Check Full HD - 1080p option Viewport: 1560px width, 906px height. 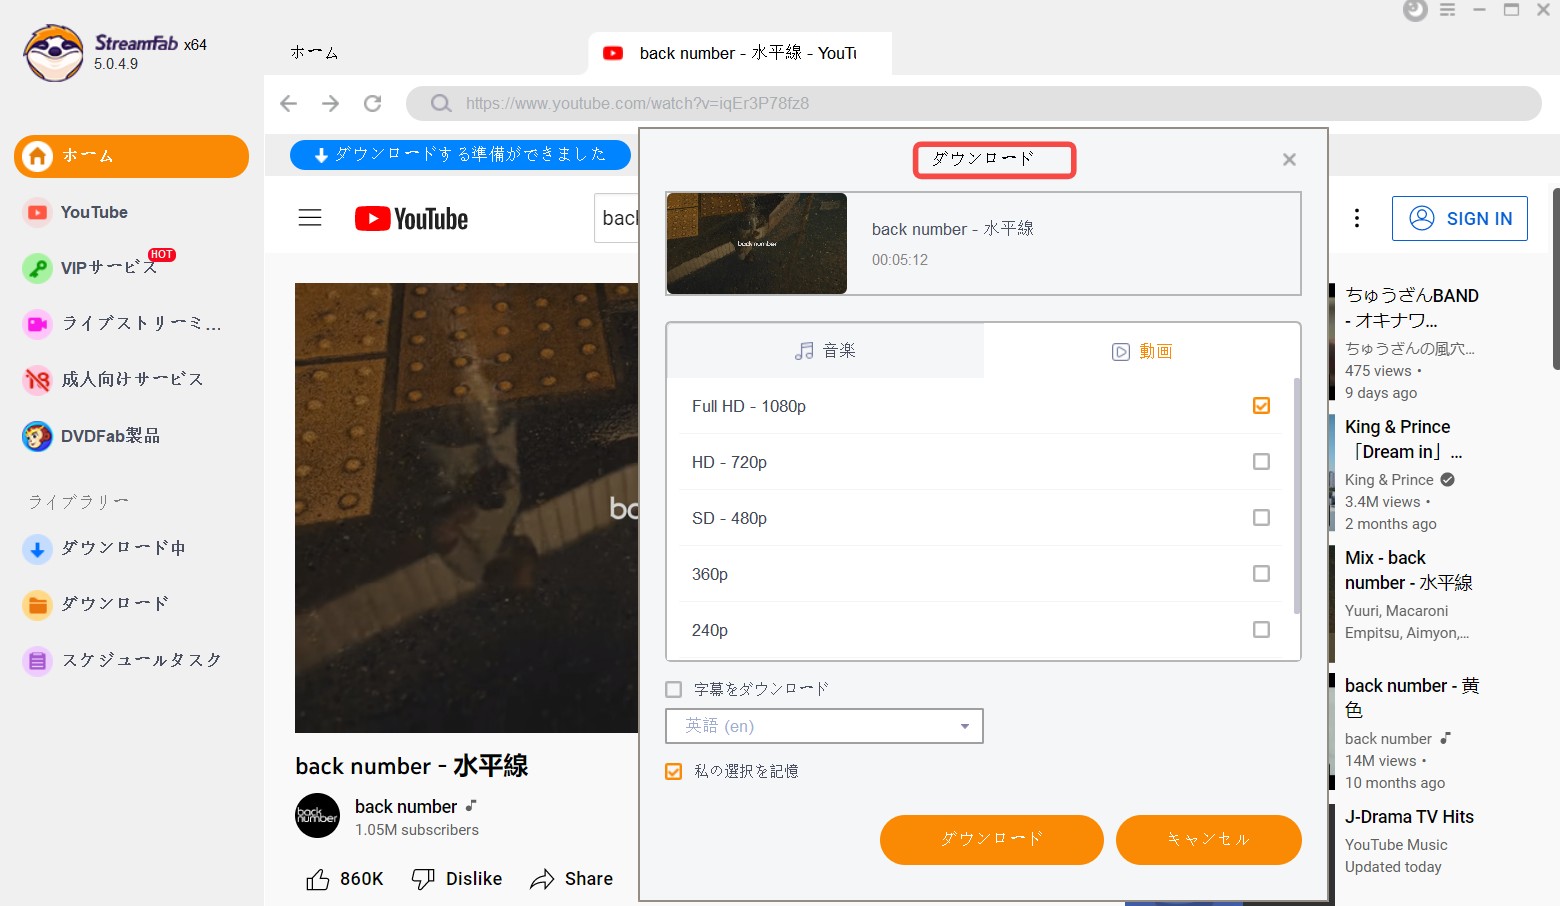pos(1261,405)
